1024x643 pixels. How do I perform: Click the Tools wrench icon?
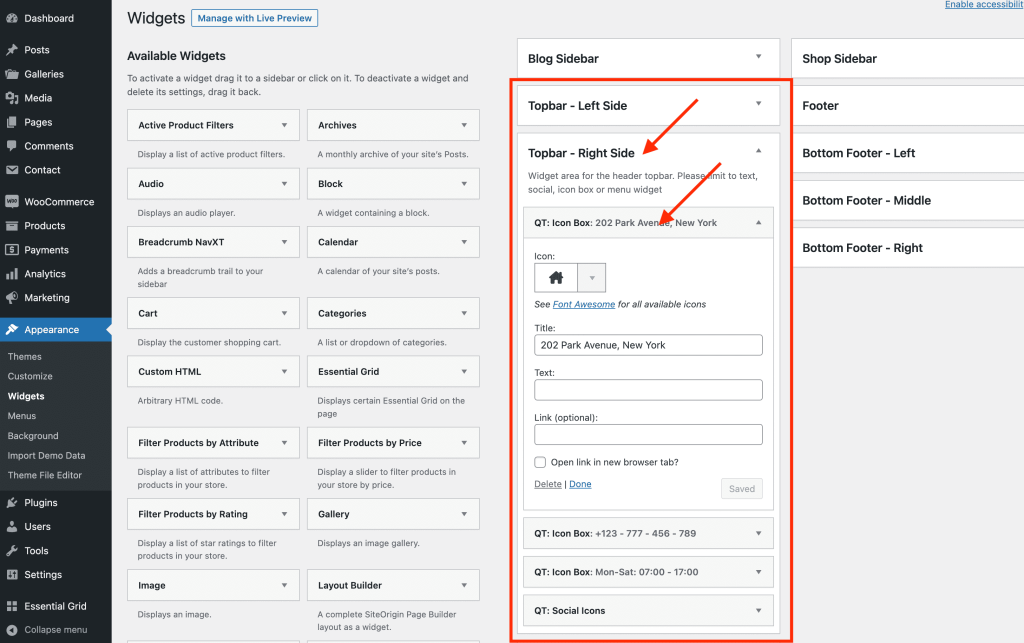(12, 550)
